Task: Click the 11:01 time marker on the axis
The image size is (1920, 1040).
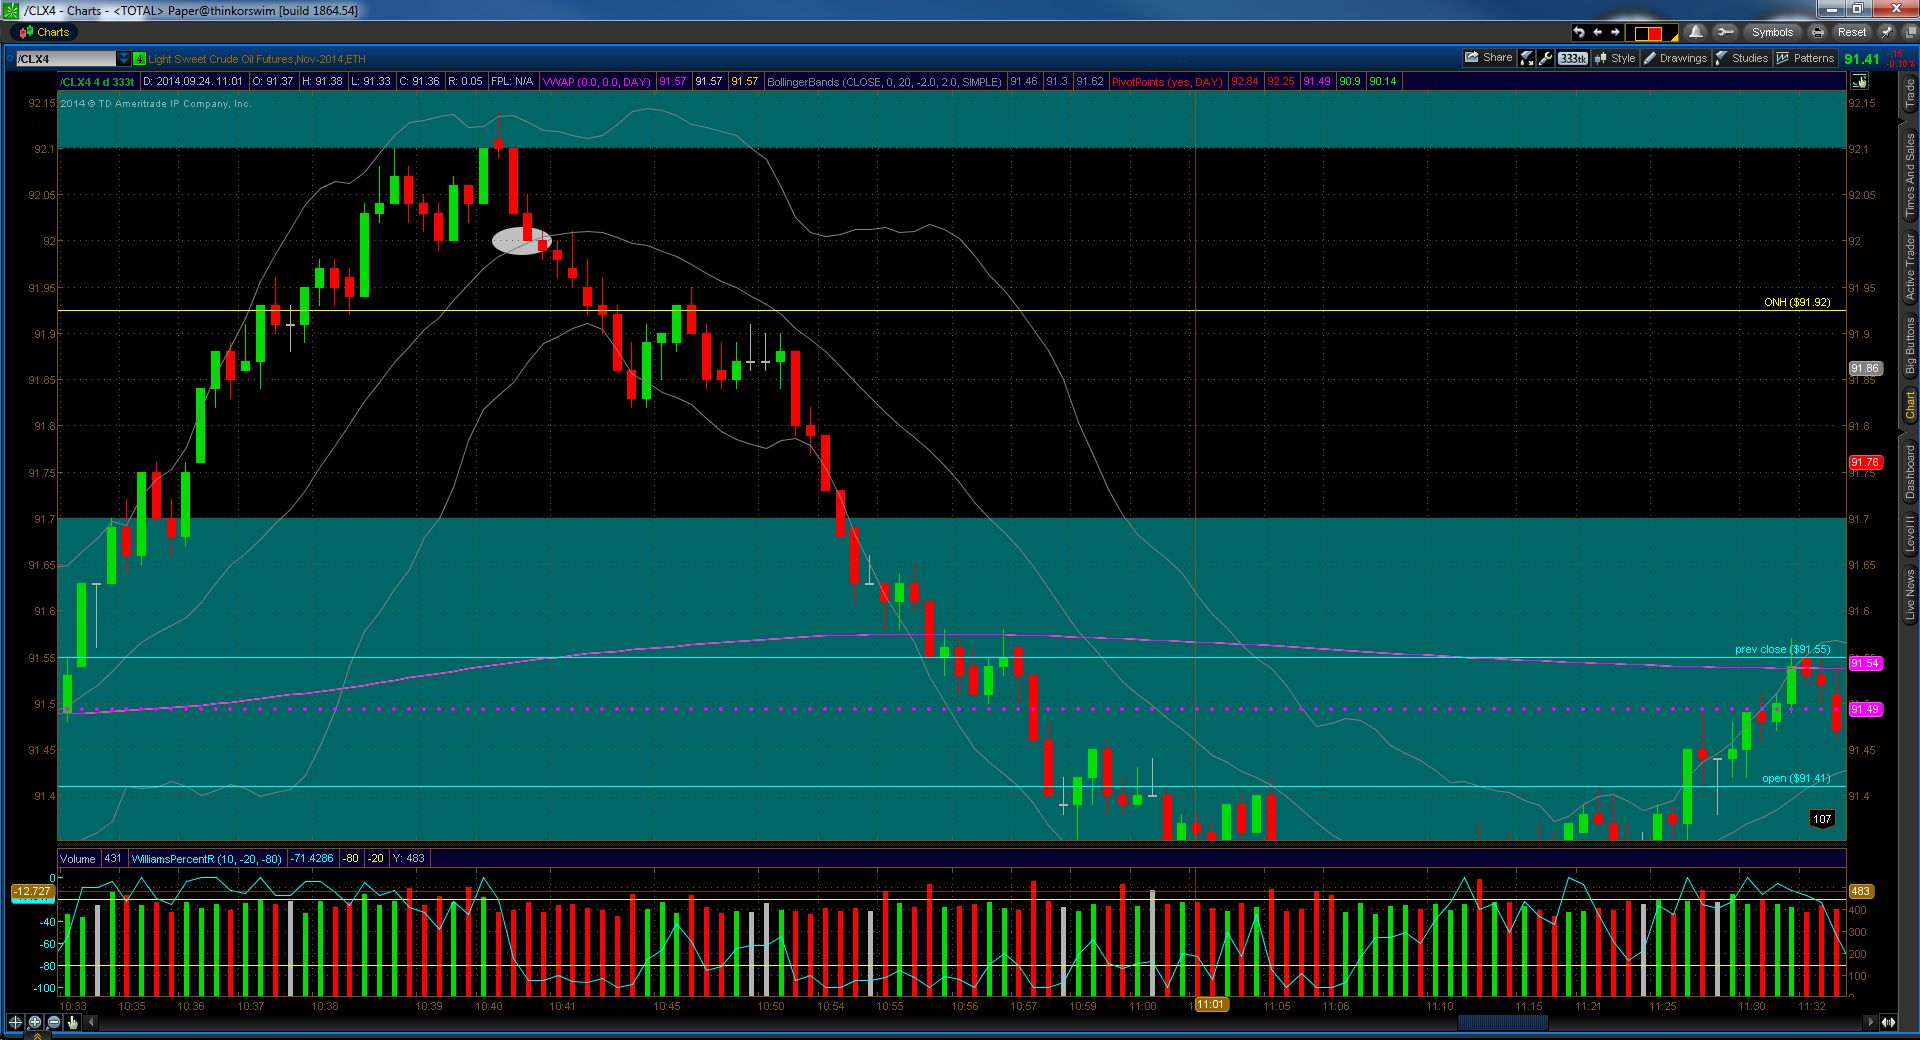Action: (x=1210, y=1005)
